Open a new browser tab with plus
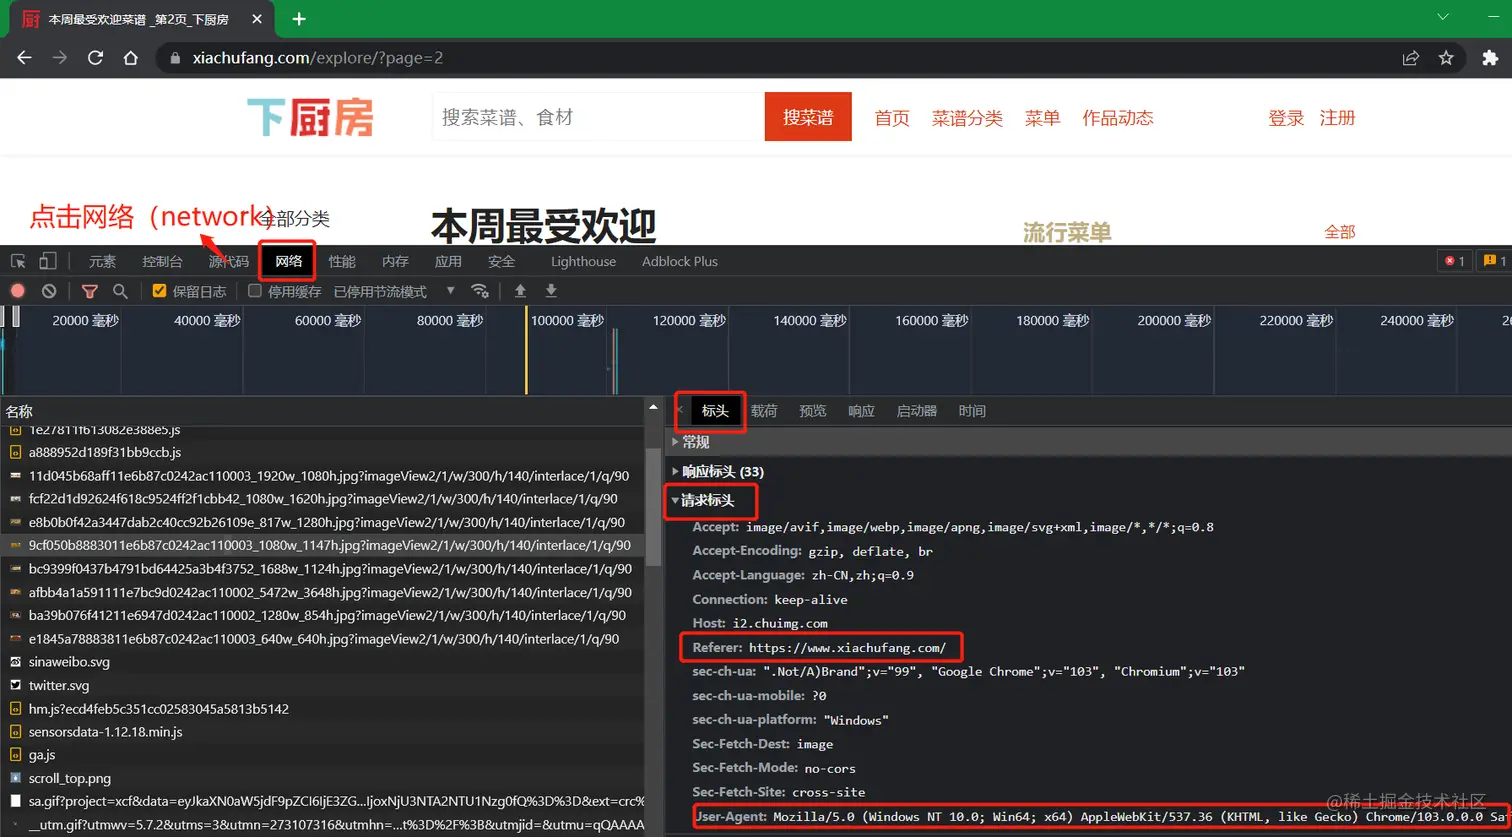Image resolution: width=1512 pixels, height=837 pixels. click(299, 19)
